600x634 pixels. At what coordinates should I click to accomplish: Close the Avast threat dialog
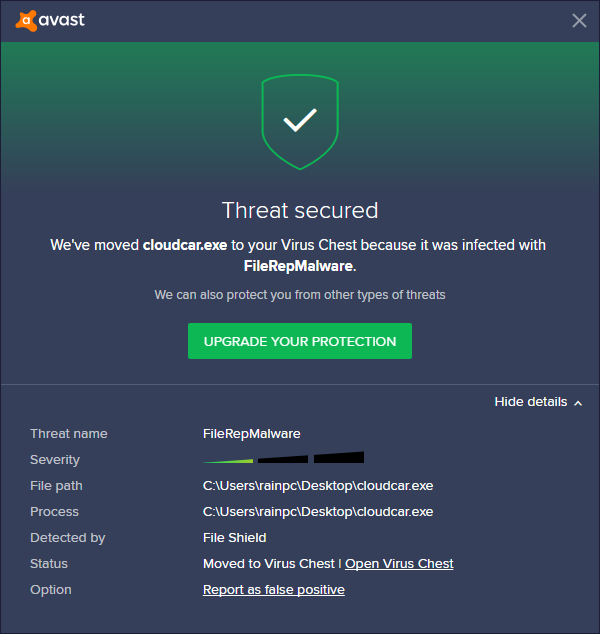pyautogui.click(x=579, y=20)
